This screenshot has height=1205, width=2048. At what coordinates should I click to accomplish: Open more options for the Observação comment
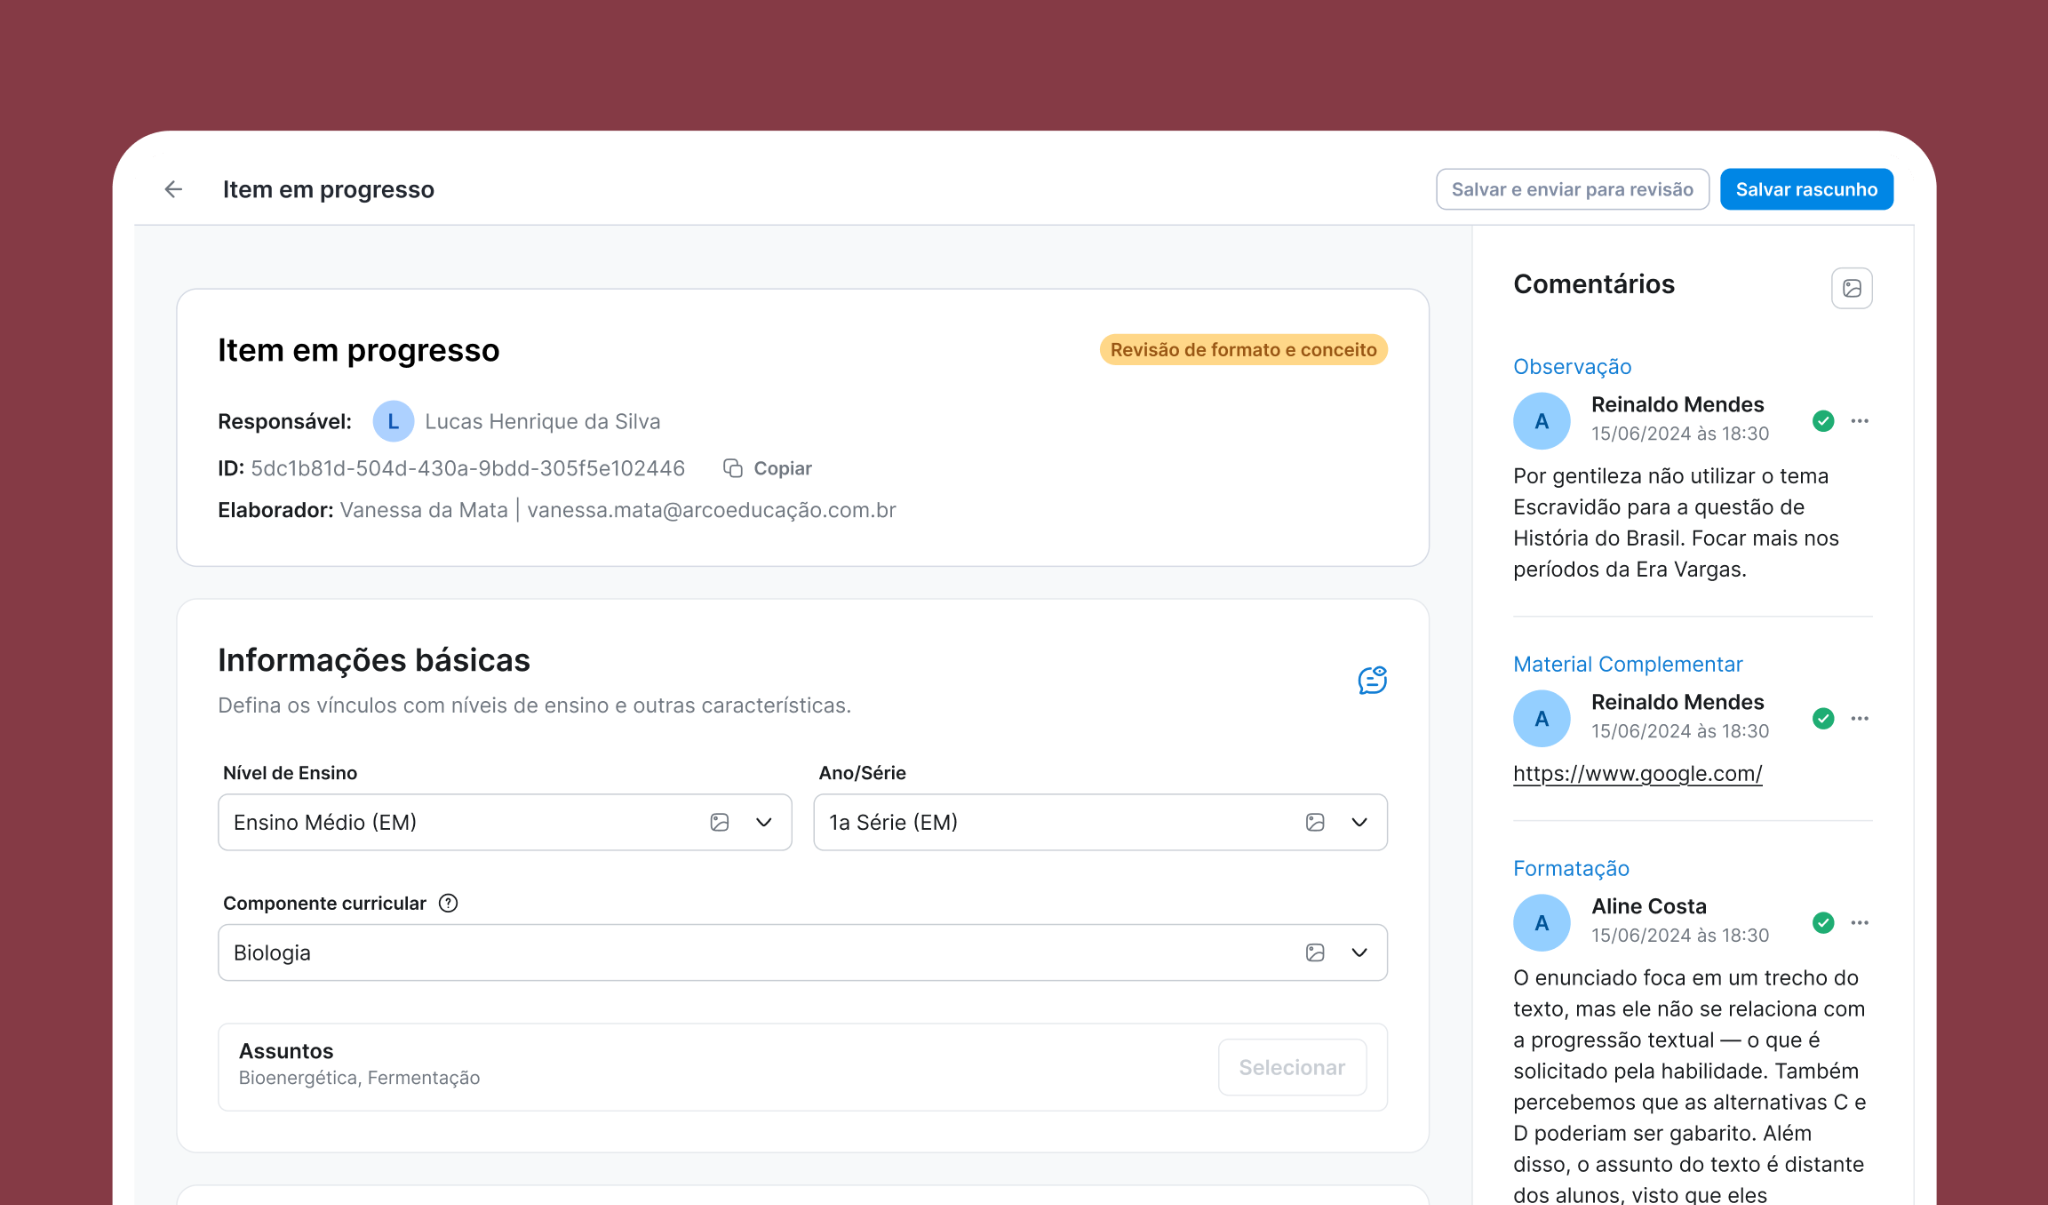click(1860, 421)
